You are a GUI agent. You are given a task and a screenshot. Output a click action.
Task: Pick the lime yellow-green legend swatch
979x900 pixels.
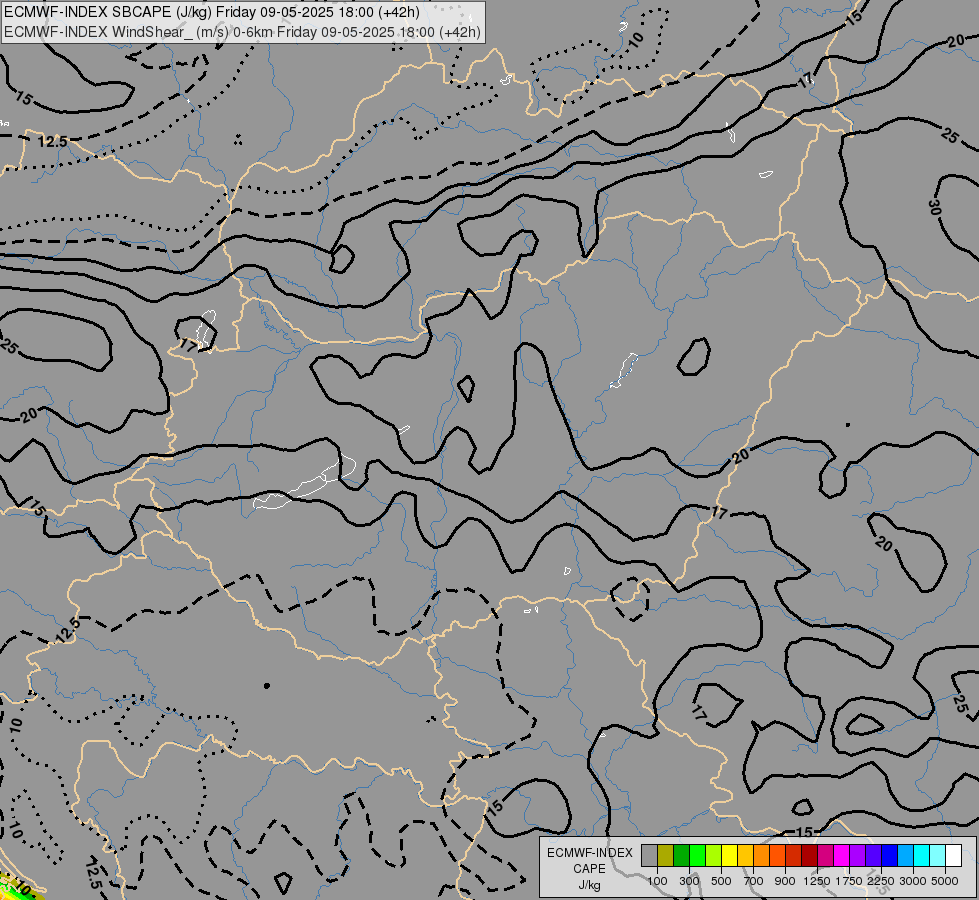pos(714,856)
